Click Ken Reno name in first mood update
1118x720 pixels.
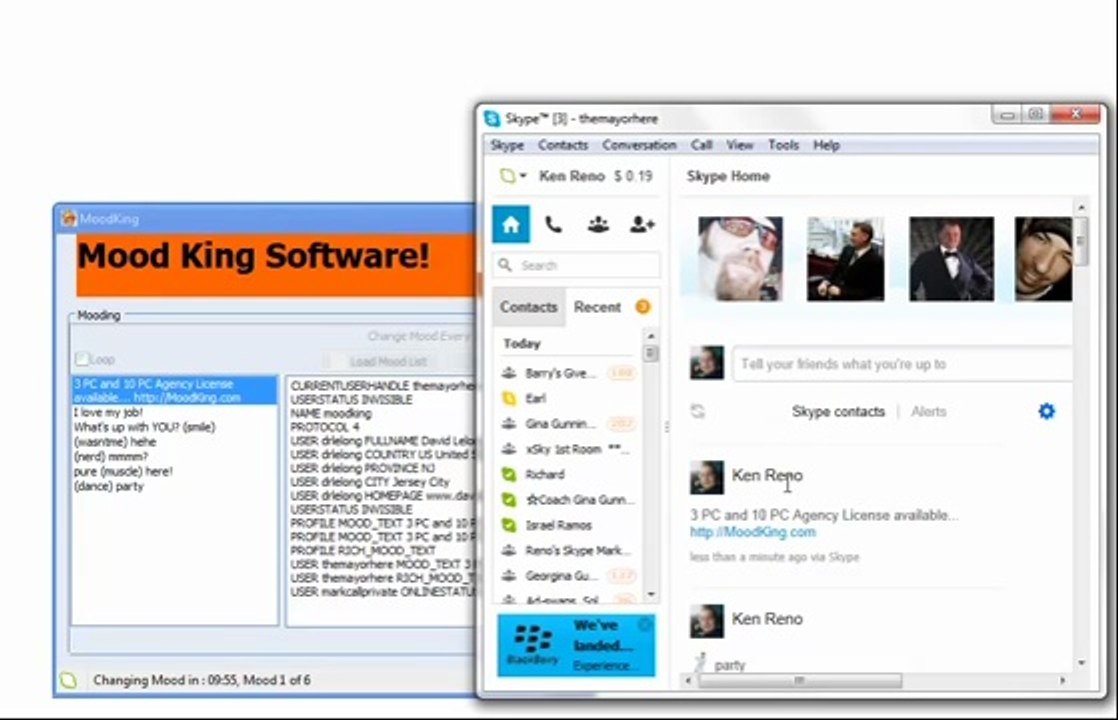pyautogui.click(x=767, y=475)
